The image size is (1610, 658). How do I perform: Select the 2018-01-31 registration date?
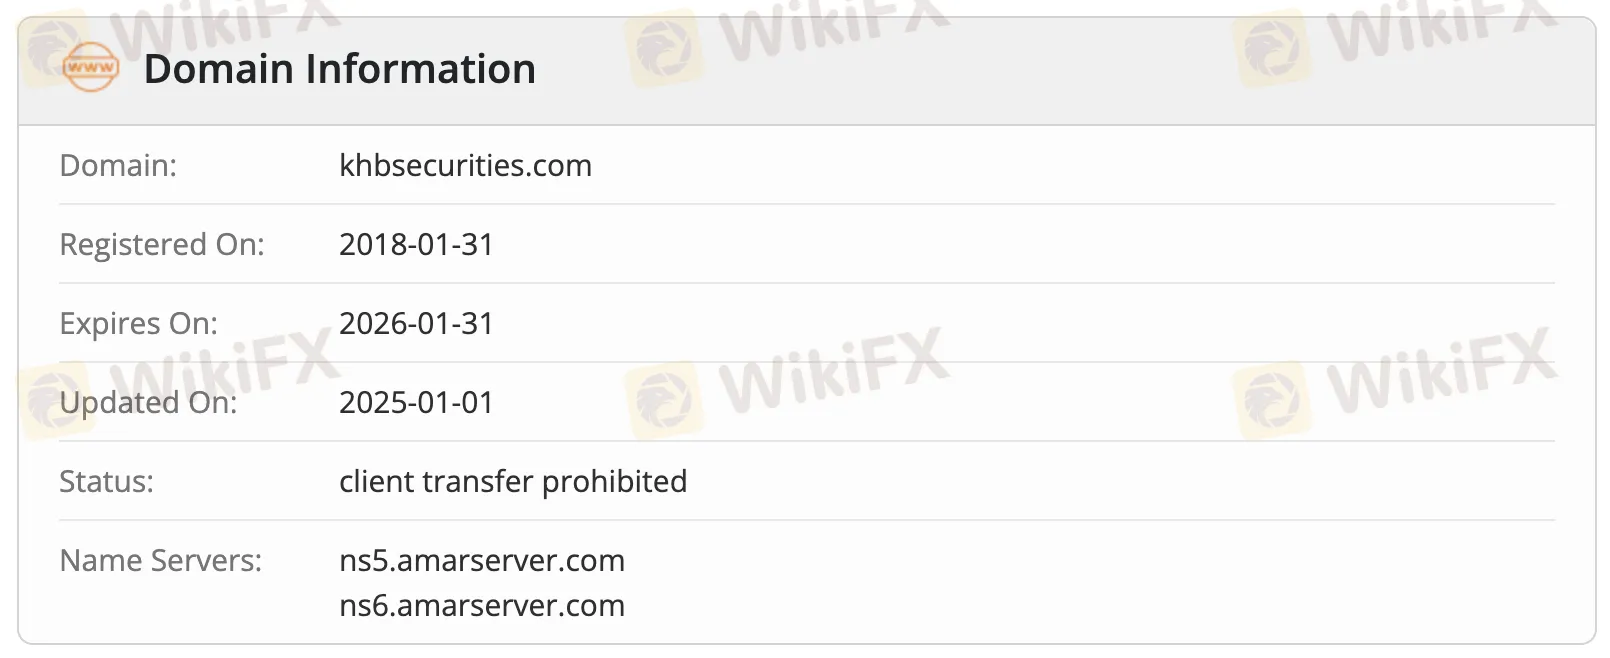416,244
